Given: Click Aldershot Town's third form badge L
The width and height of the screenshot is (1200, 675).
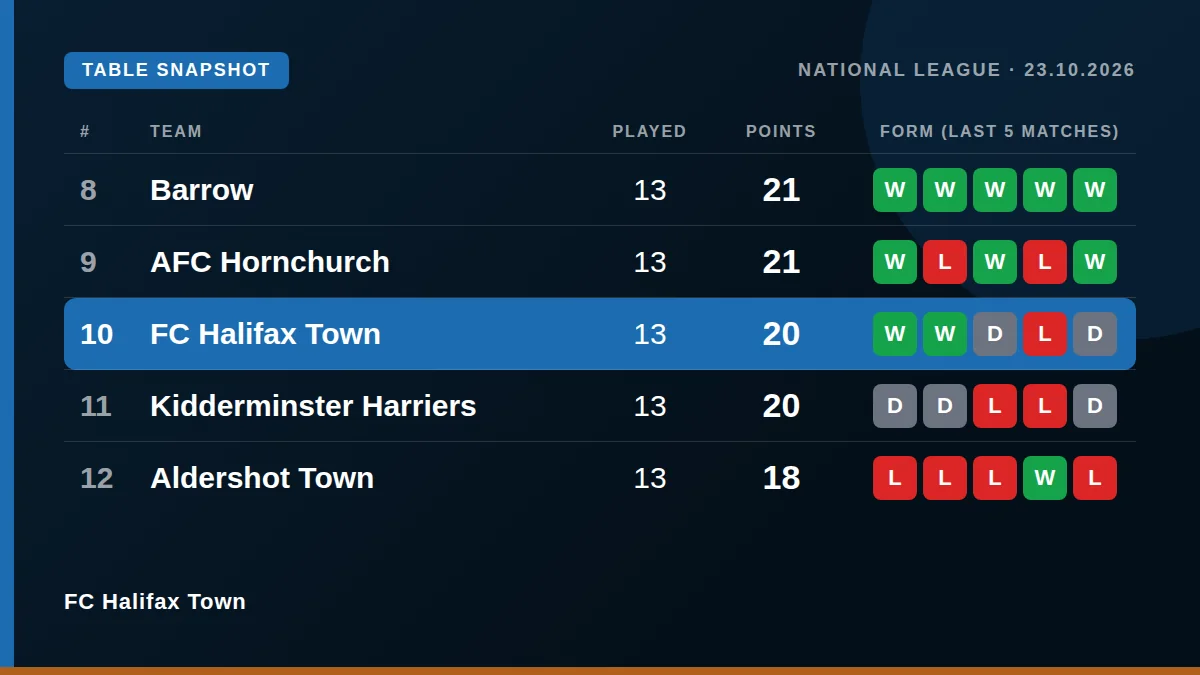Looking at the screenshot, I should point(995,478).
